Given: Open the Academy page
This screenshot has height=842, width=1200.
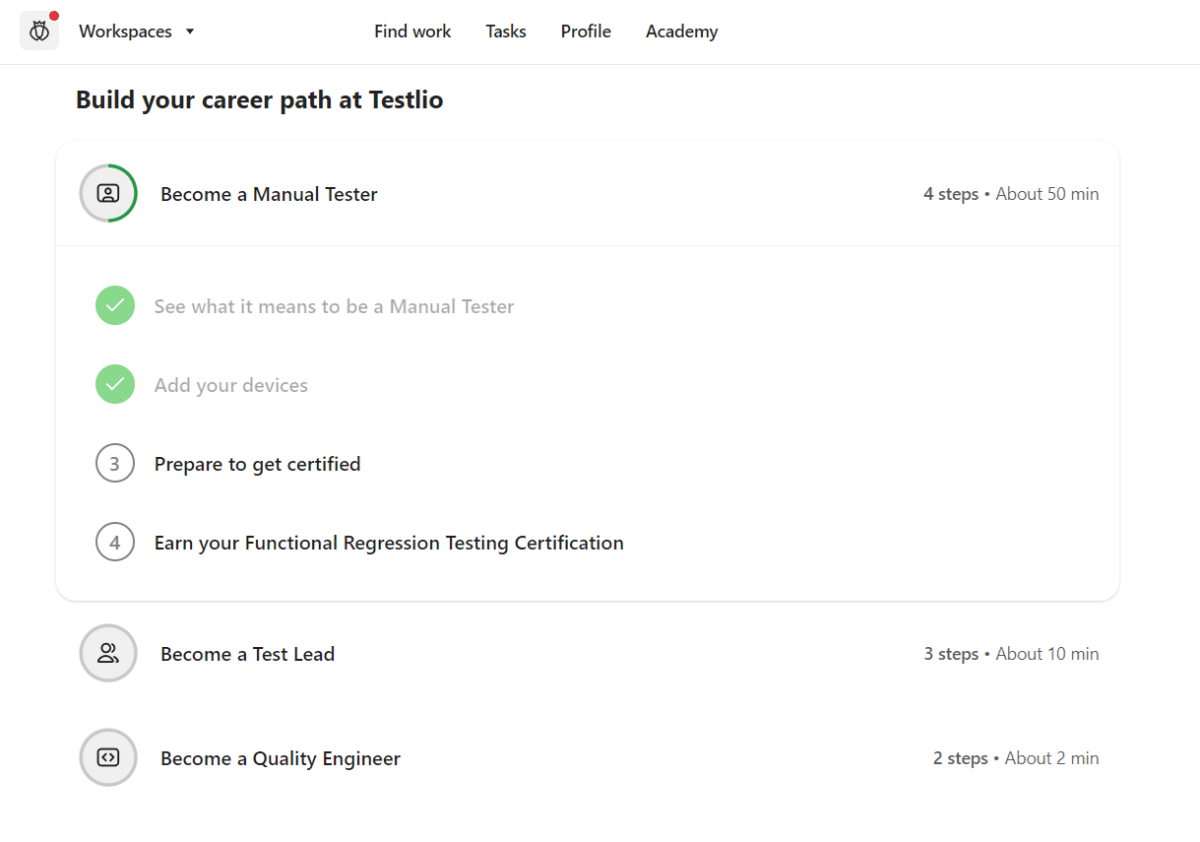Looking at the screenshot, I should tap(682, 32).
